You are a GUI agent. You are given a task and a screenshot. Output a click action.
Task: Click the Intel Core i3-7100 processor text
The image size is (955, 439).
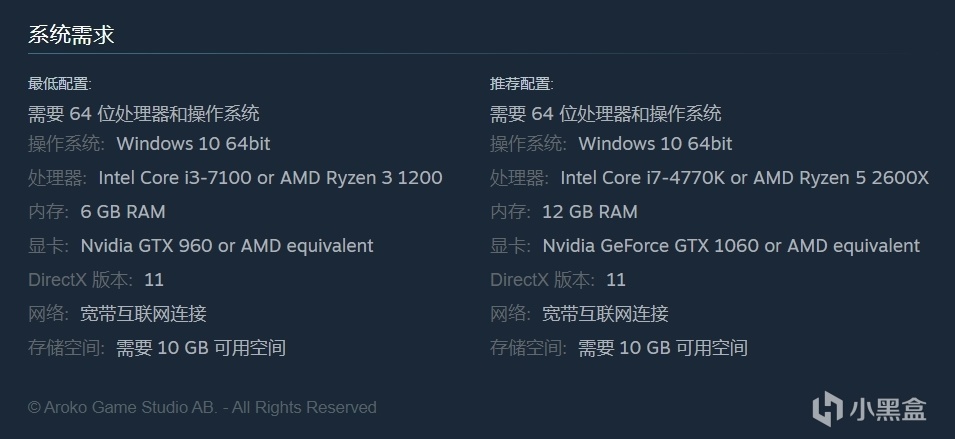[x=270, y=178]
